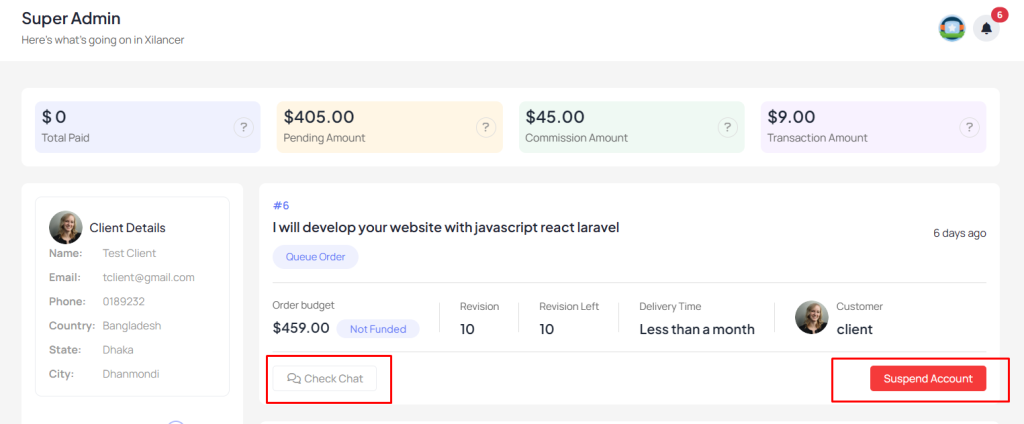The image size is (1024, 424).
Task: Click the Total Paid help question mark
Action: click(244, 127)
